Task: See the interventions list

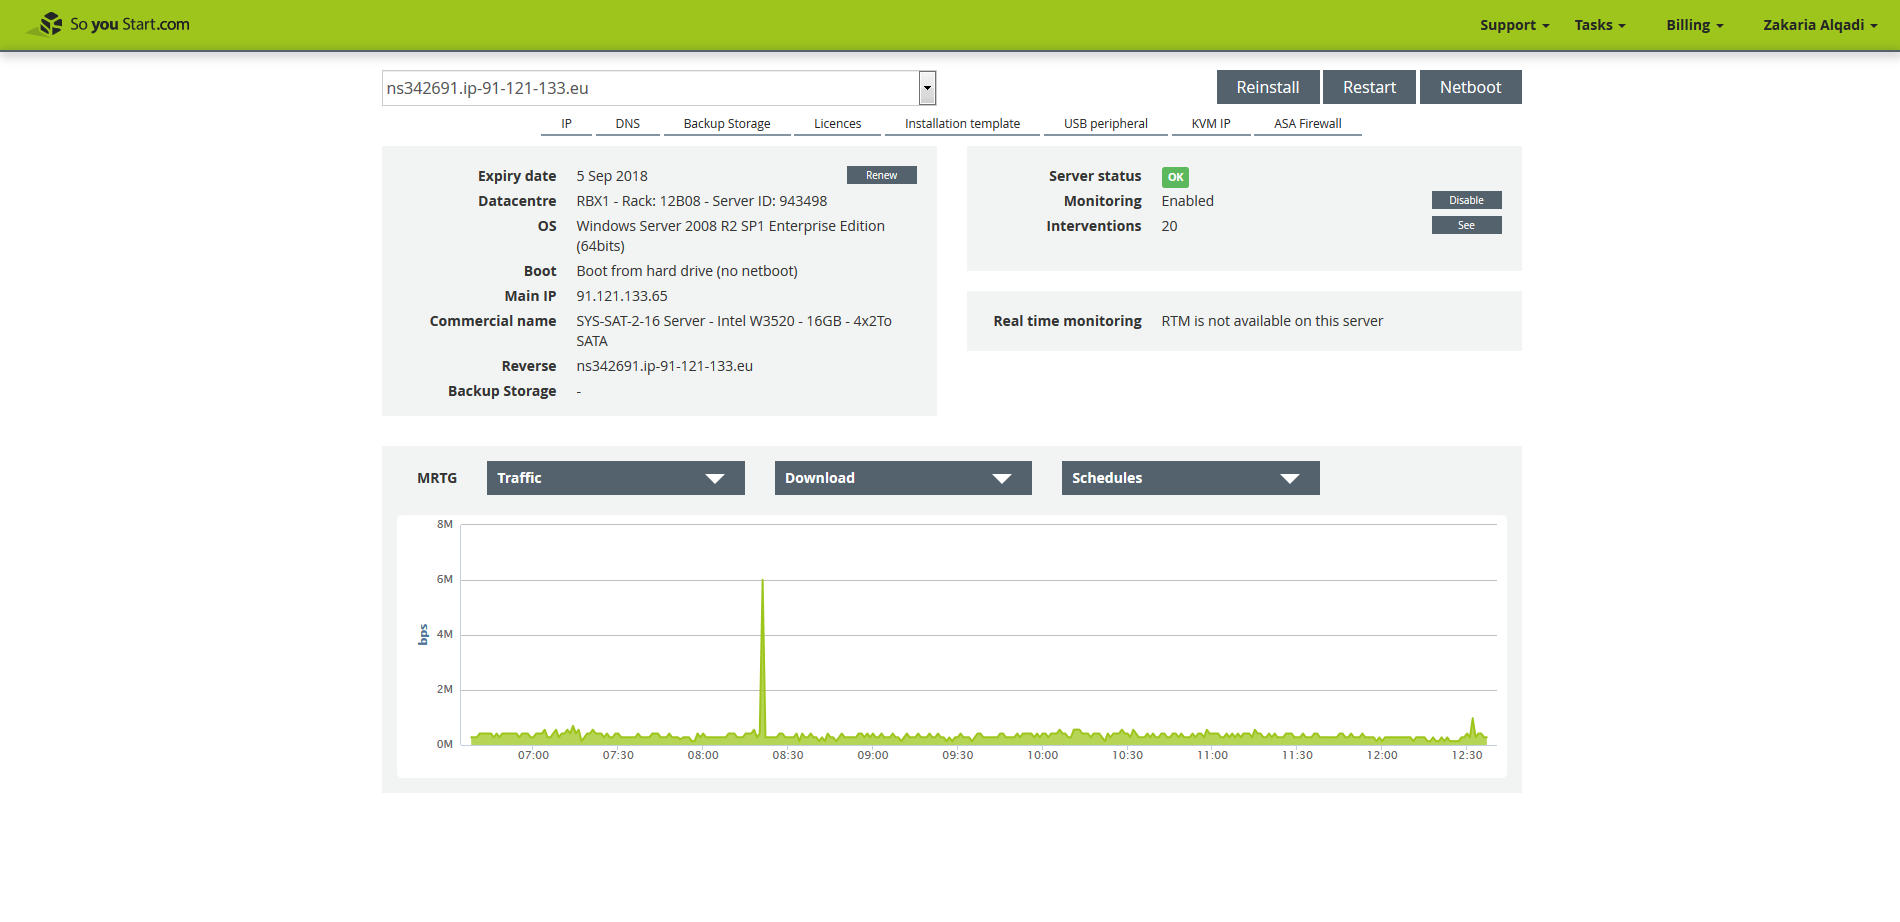Action: tap(1466, 225)
